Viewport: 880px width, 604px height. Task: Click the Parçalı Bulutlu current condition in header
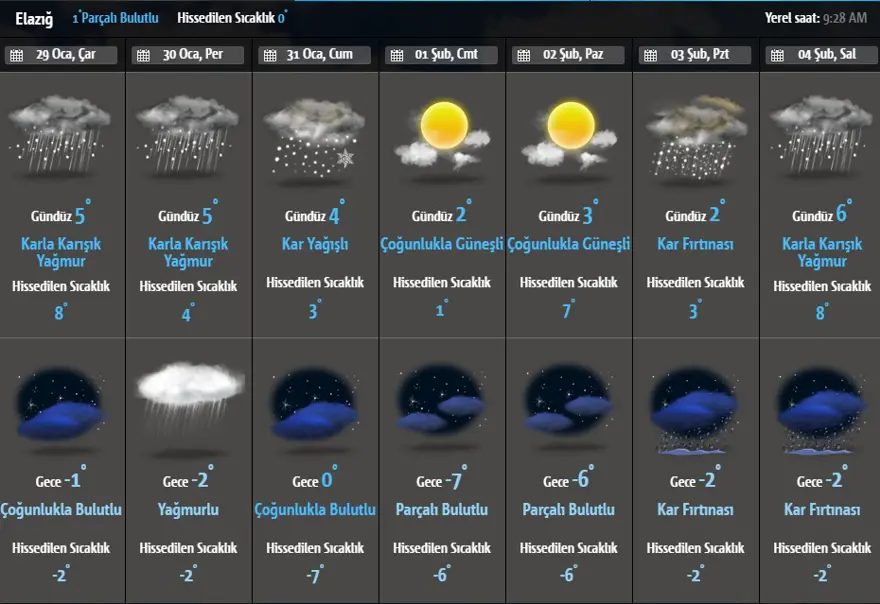[x=119, y=18]
